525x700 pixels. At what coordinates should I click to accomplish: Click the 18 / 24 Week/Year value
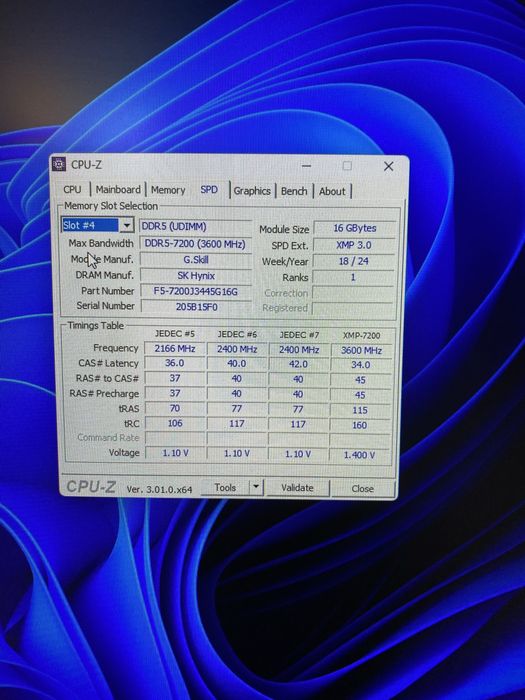[x=354, y=261]
